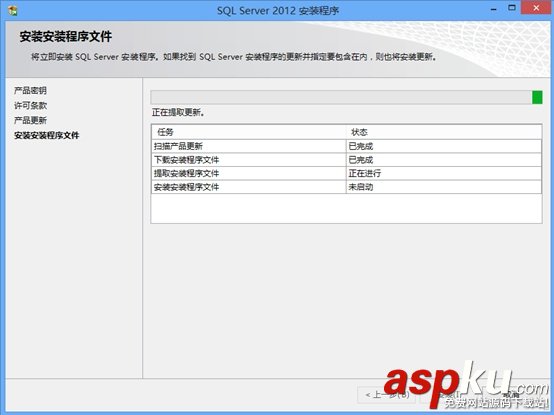The image size is (554, 415).
Task: Select 产品更新 step in left sidebar
Action: tap(30, 120)
